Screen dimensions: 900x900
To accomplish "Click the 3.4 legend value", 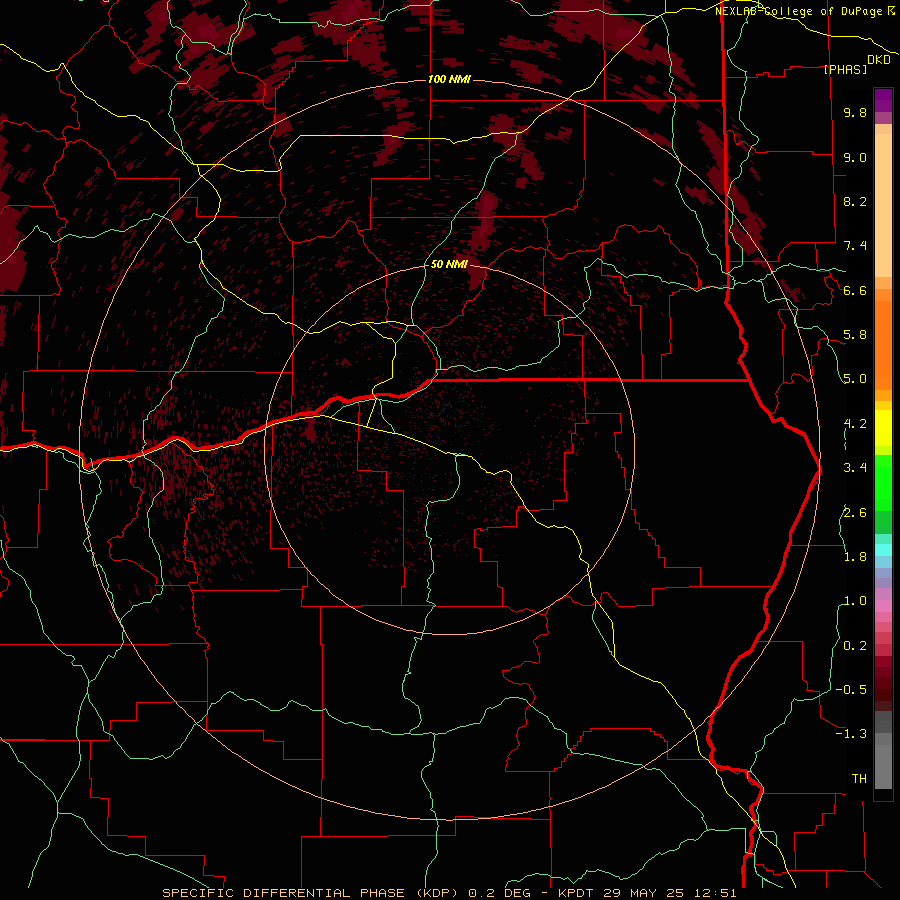I will click(x=855, y=468).
